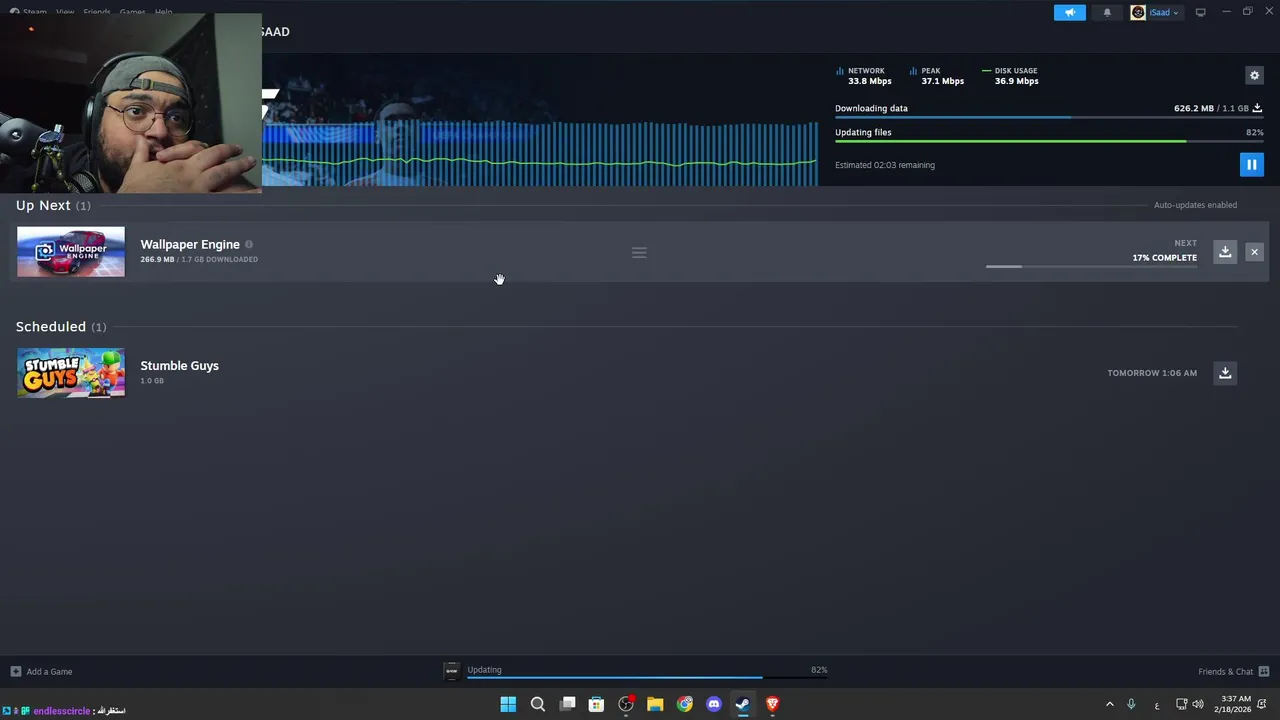This screenshot has width=1280, height=720.
Task: Click Tomorrow 1:06 AM schedule label
Action: tap(1152, 373)
